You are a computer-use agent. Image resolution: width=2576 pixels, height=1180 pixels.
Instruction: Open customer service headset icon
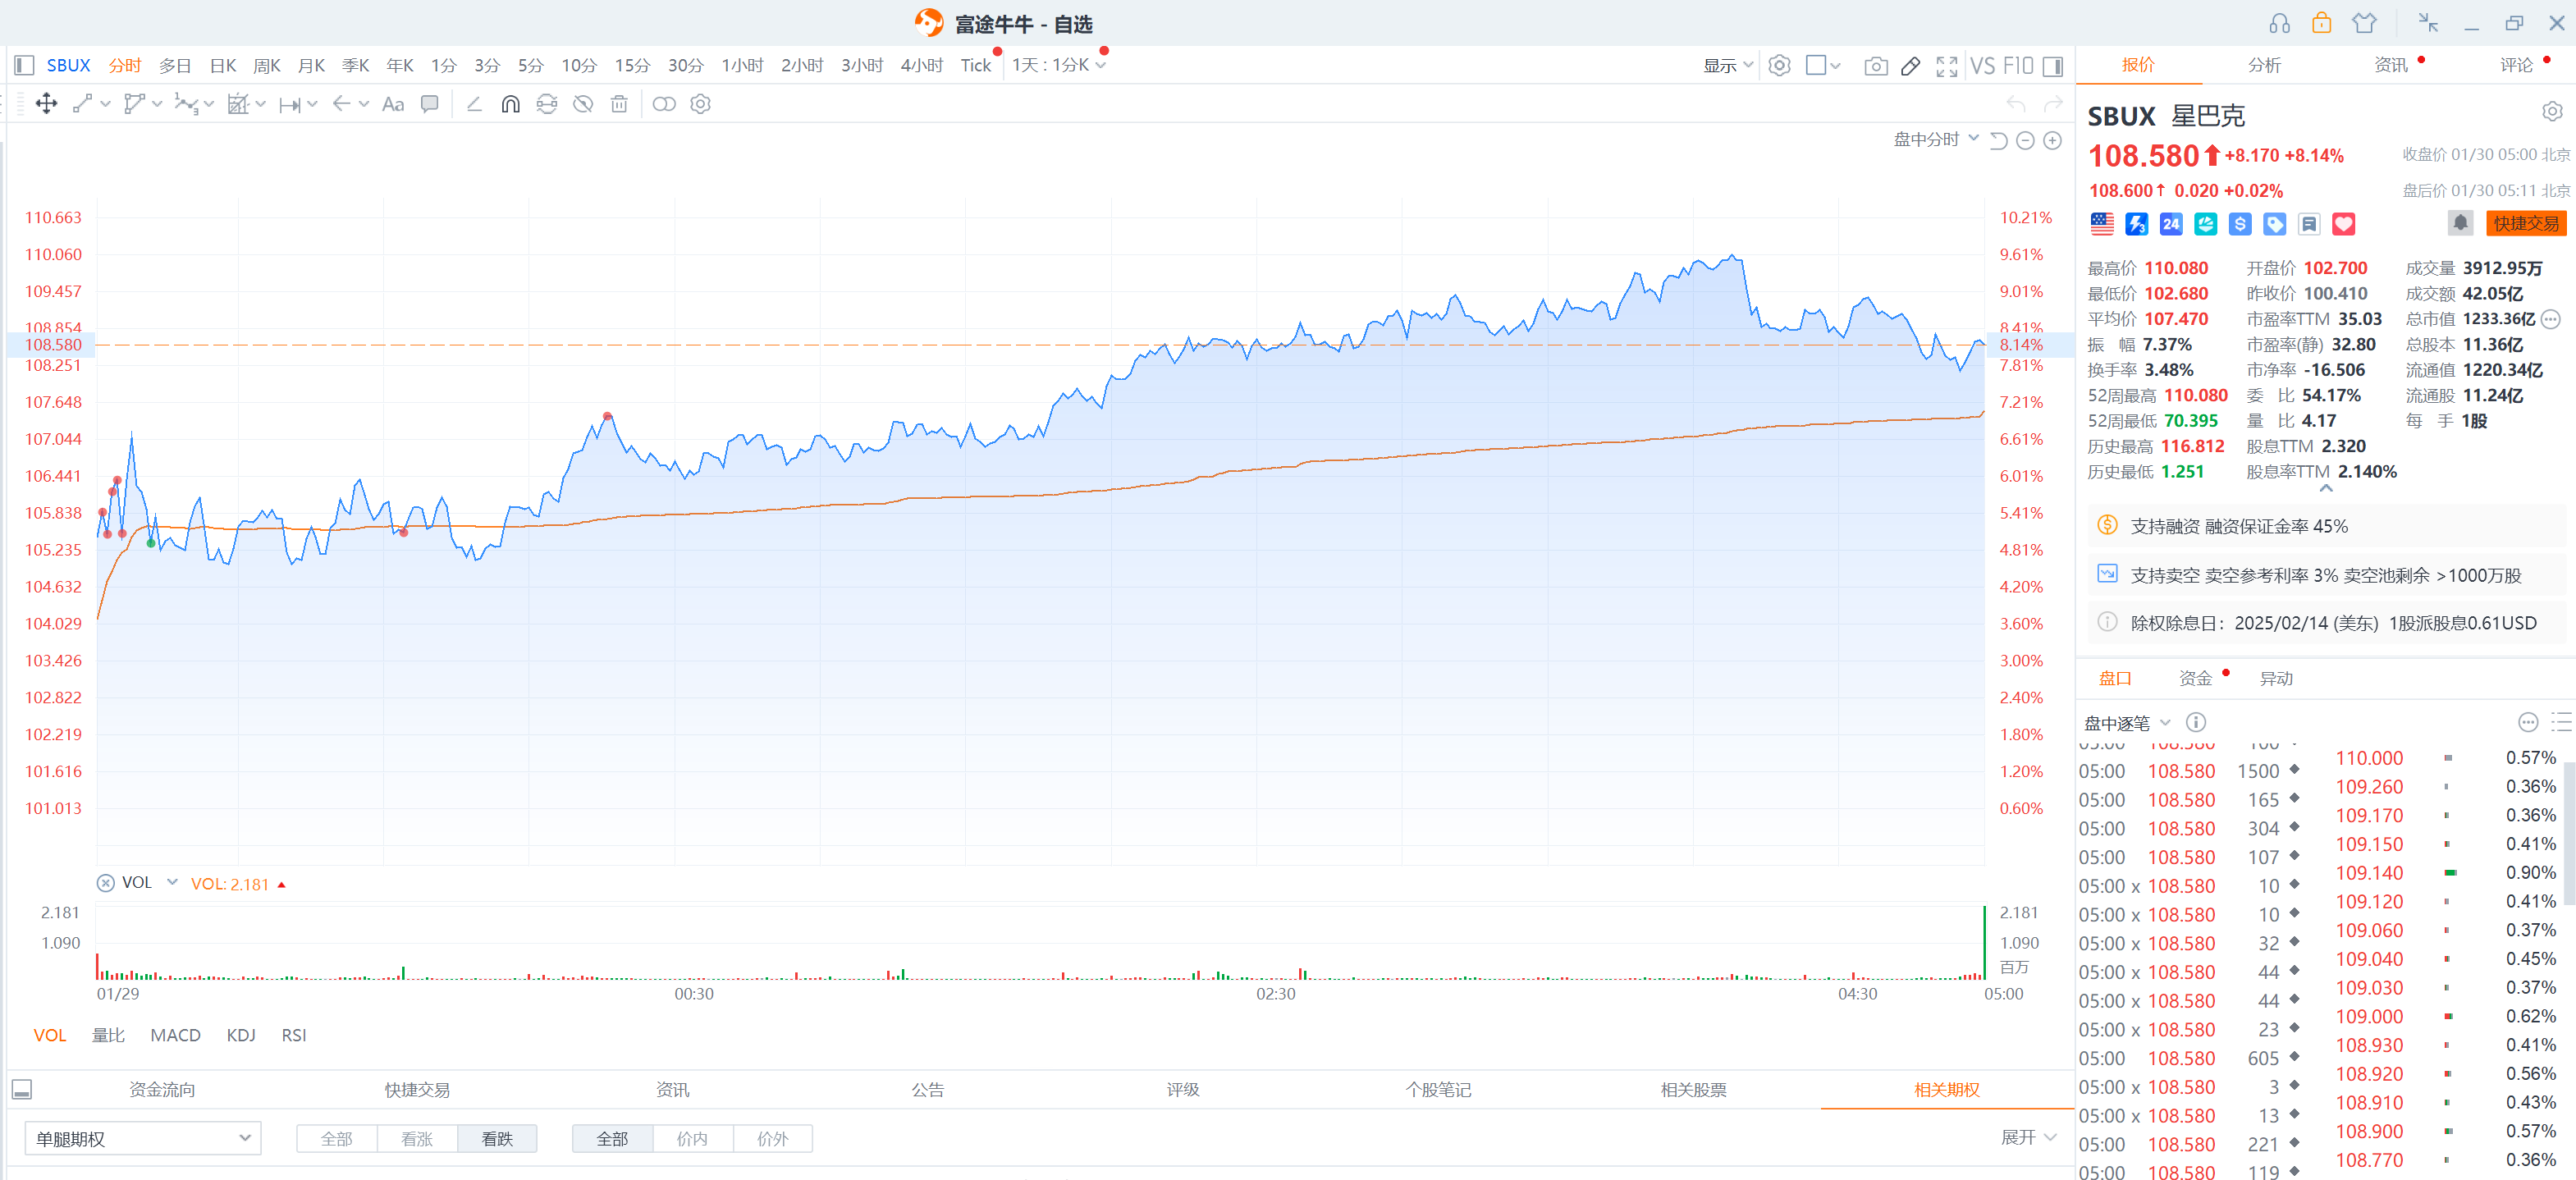(2279, 23)
